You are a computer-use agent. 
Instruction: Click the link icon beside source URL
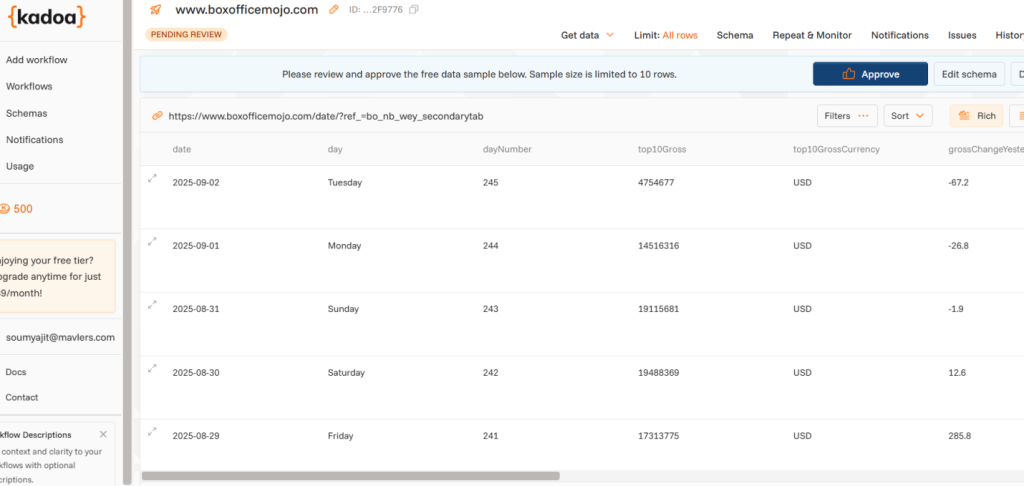(157, 116)
